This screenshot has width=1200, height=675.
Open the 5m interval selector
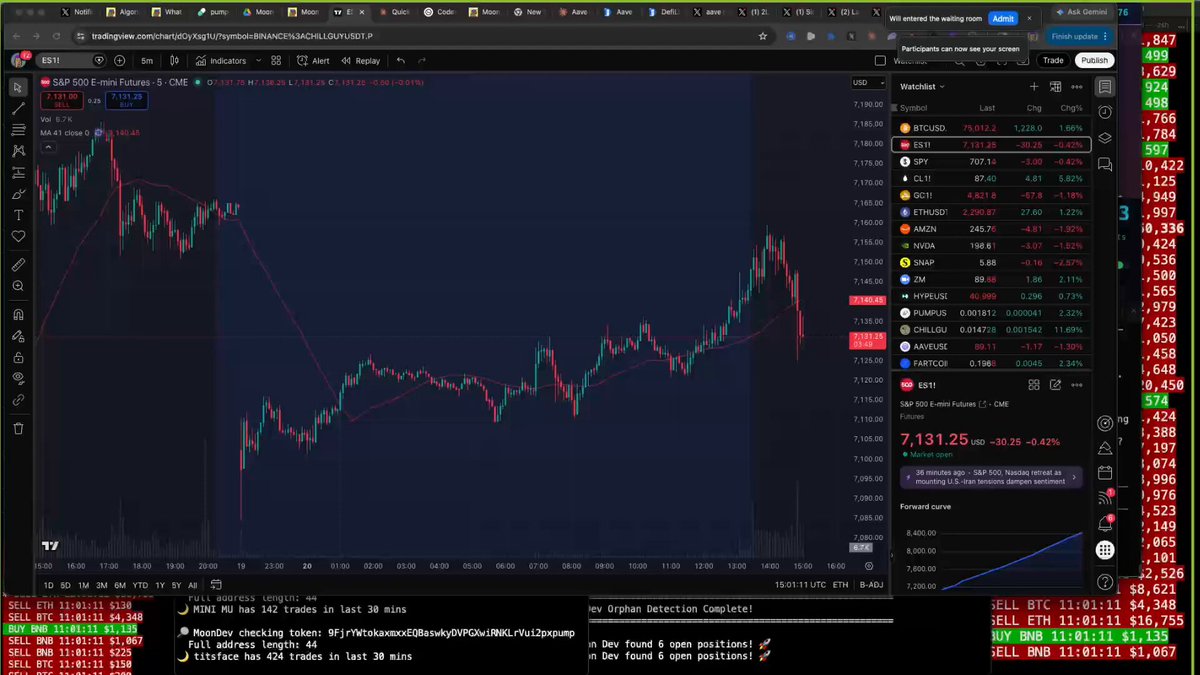coord(147,60)
